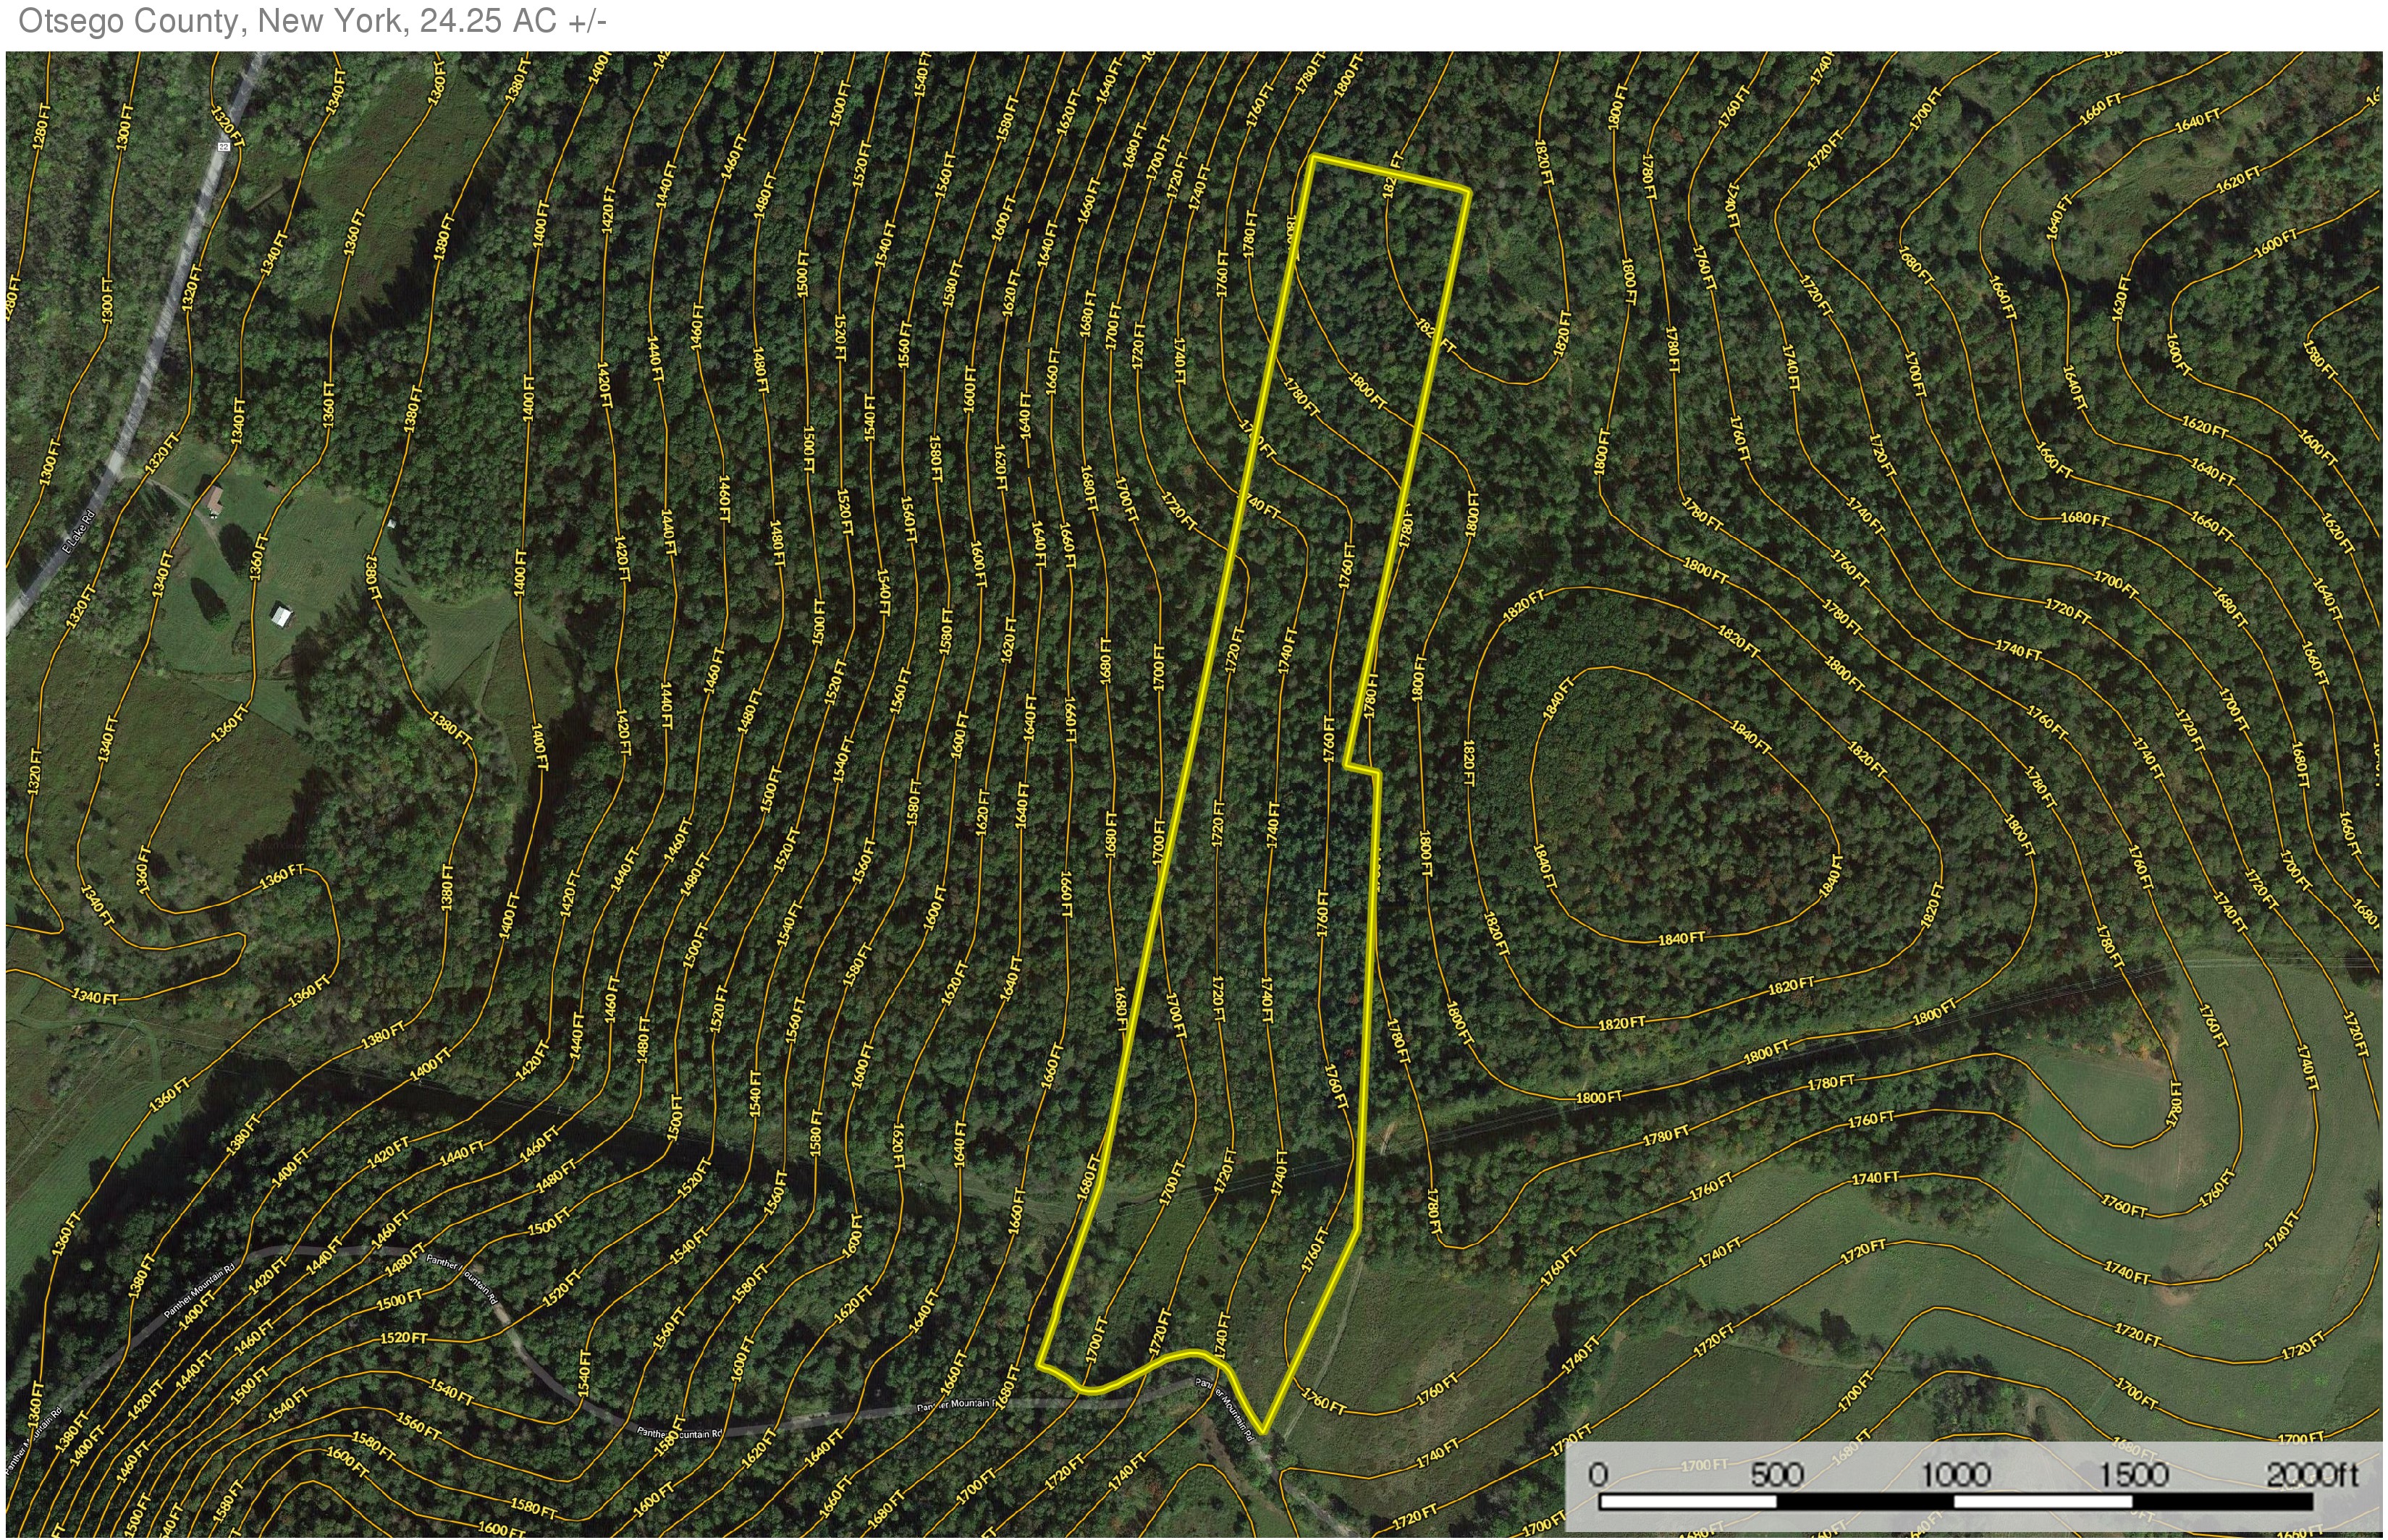Image resolution: width=2388 pixels, height=1540 pixels.
Task: Click the northwest corner of yellow parcel boundary
Action: [x=1314, y=158]
